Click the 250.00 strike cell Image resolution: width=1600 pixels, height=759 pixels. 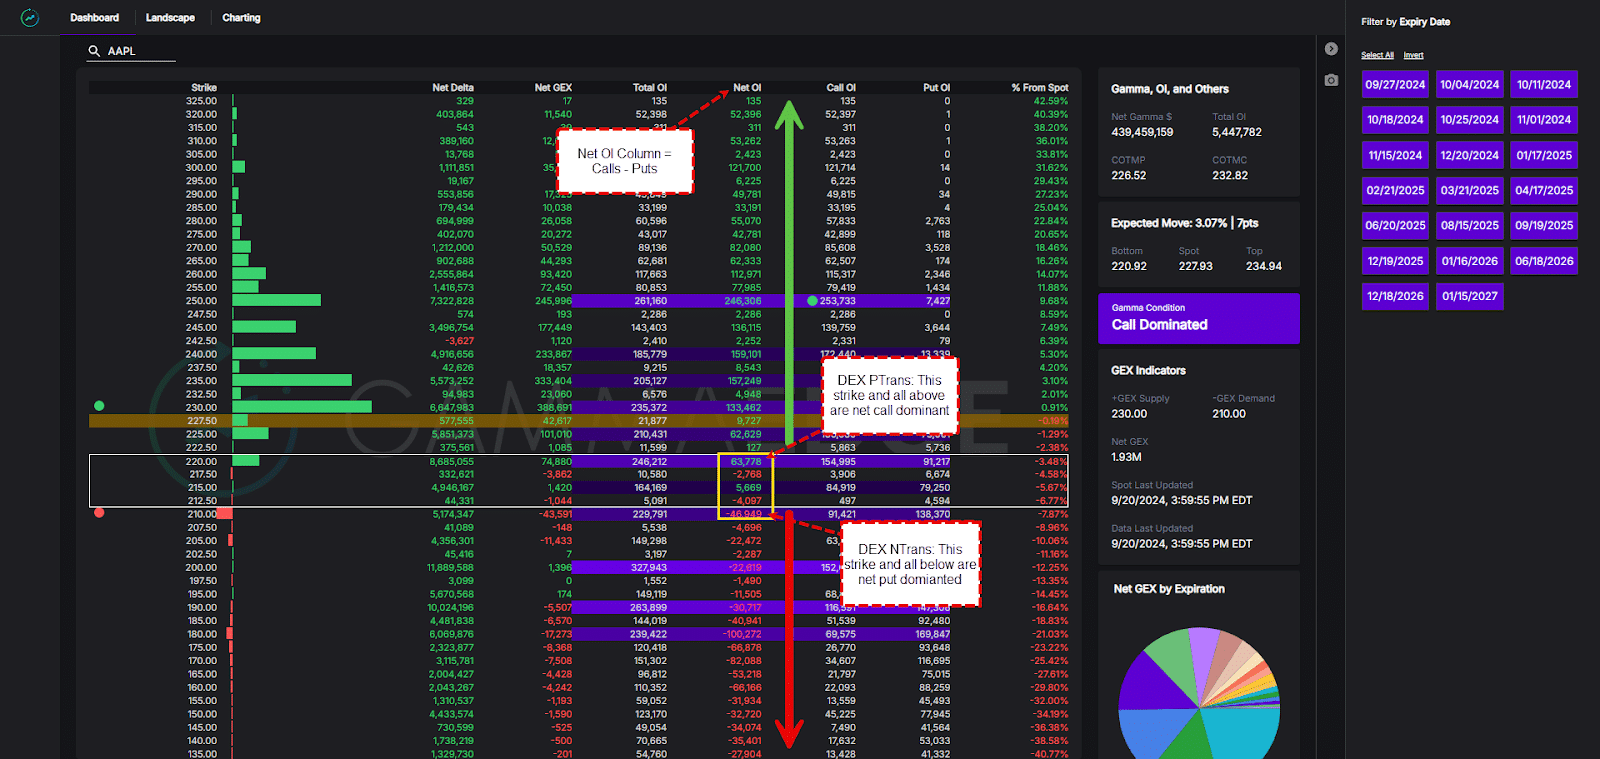[201, 301]
